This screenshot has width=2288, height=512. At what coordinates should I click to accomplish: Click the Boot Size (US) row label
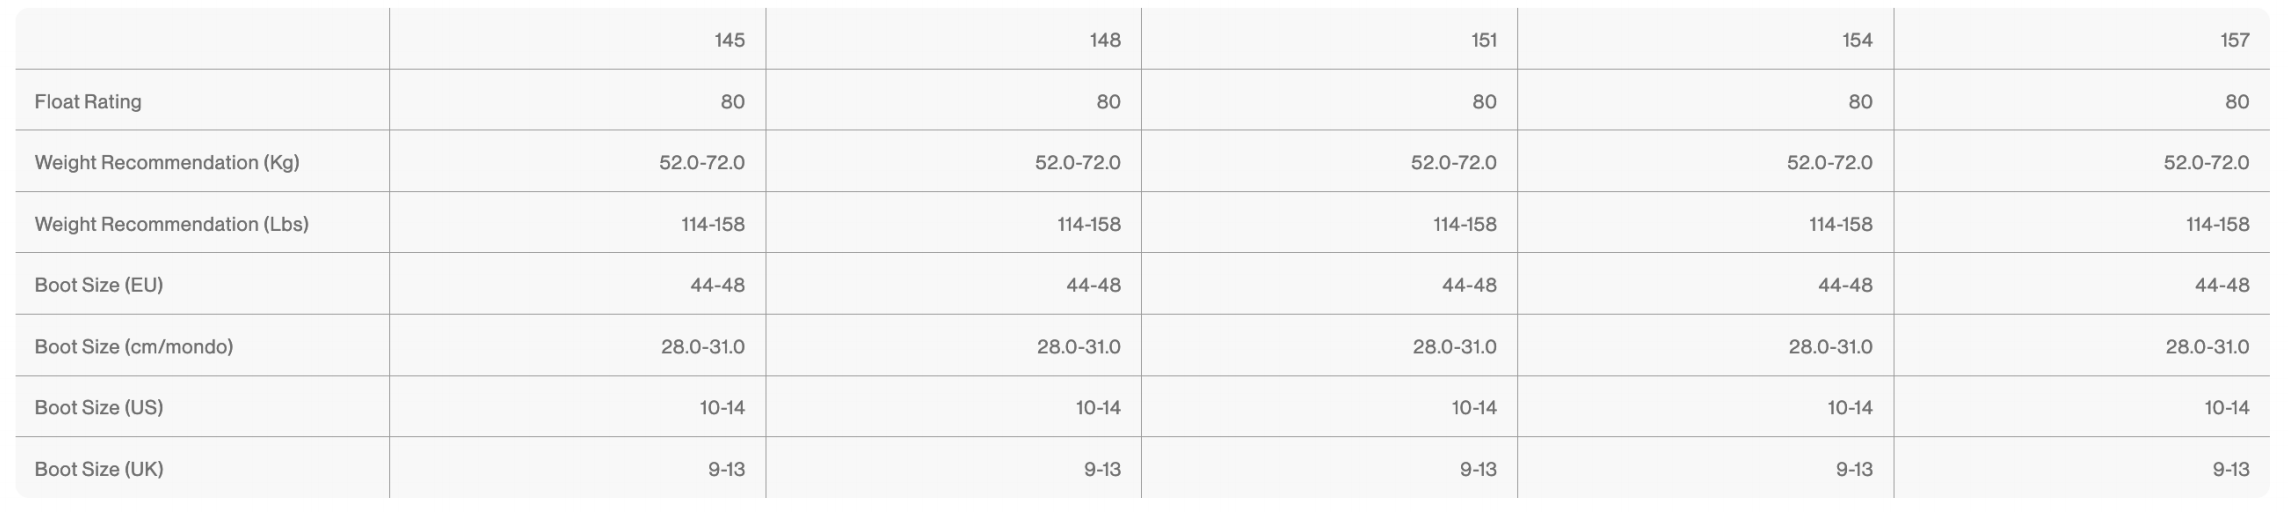pyautogui.click(x=99, y=408)
